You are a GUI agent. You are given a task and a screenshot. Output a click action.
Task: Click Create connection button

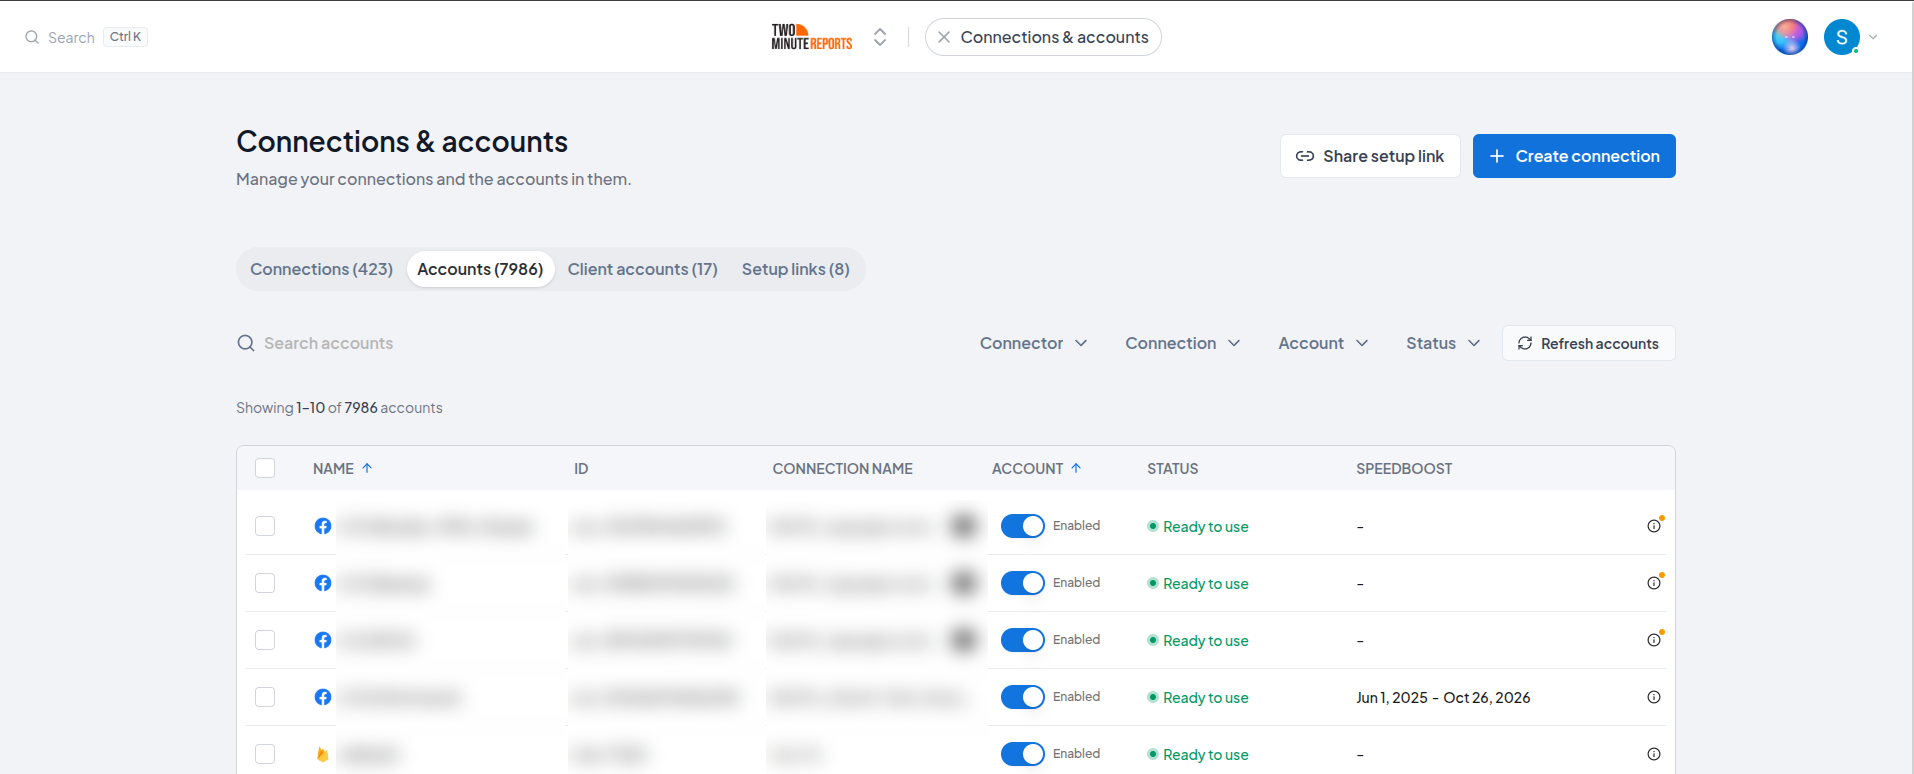[1574, 156]
